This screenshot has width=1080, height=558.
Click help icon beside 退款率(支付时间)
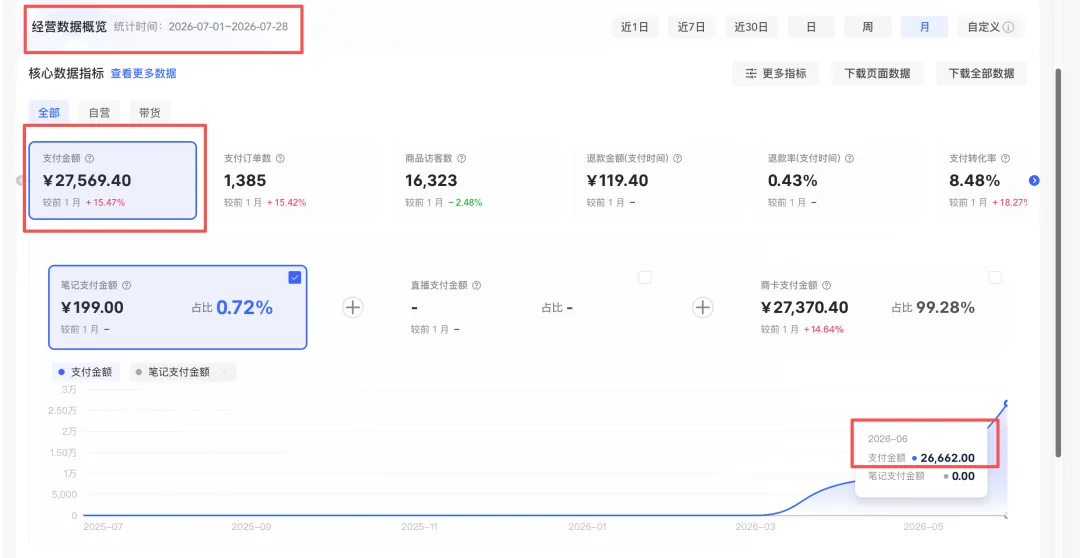(849, 158)
